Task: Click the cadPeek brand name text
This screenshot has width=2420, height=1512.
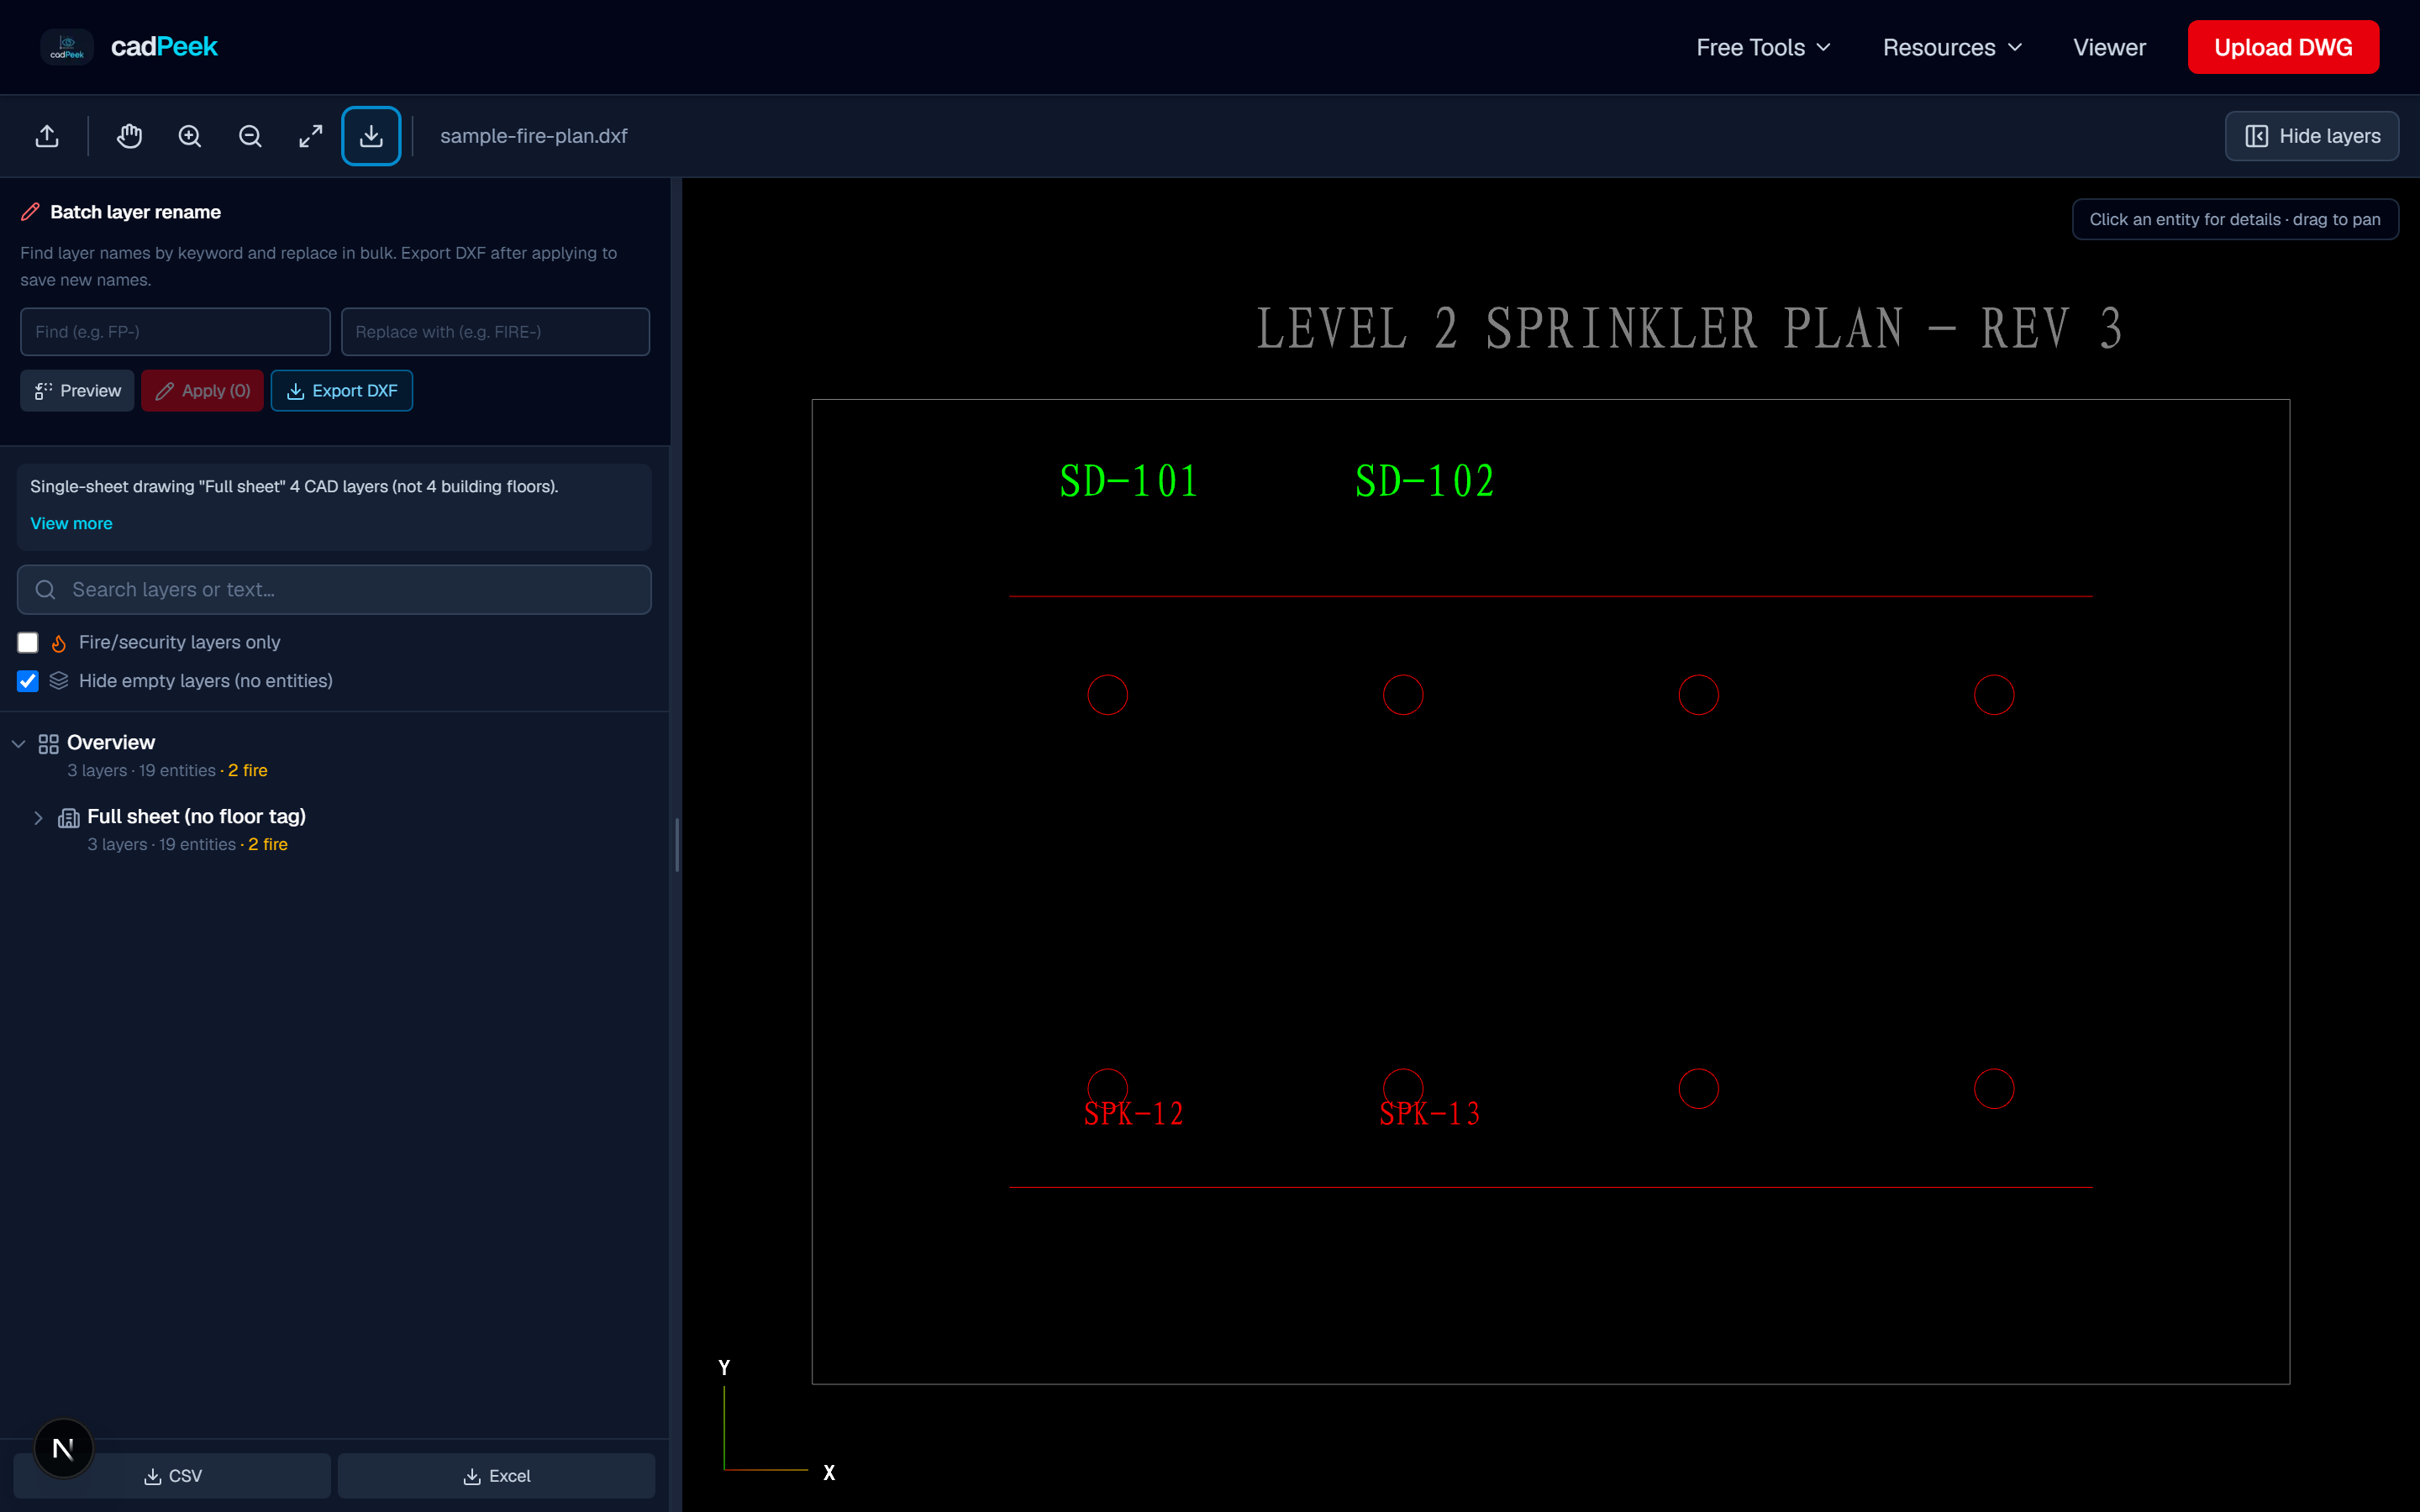Action: (x=164, y=47)
